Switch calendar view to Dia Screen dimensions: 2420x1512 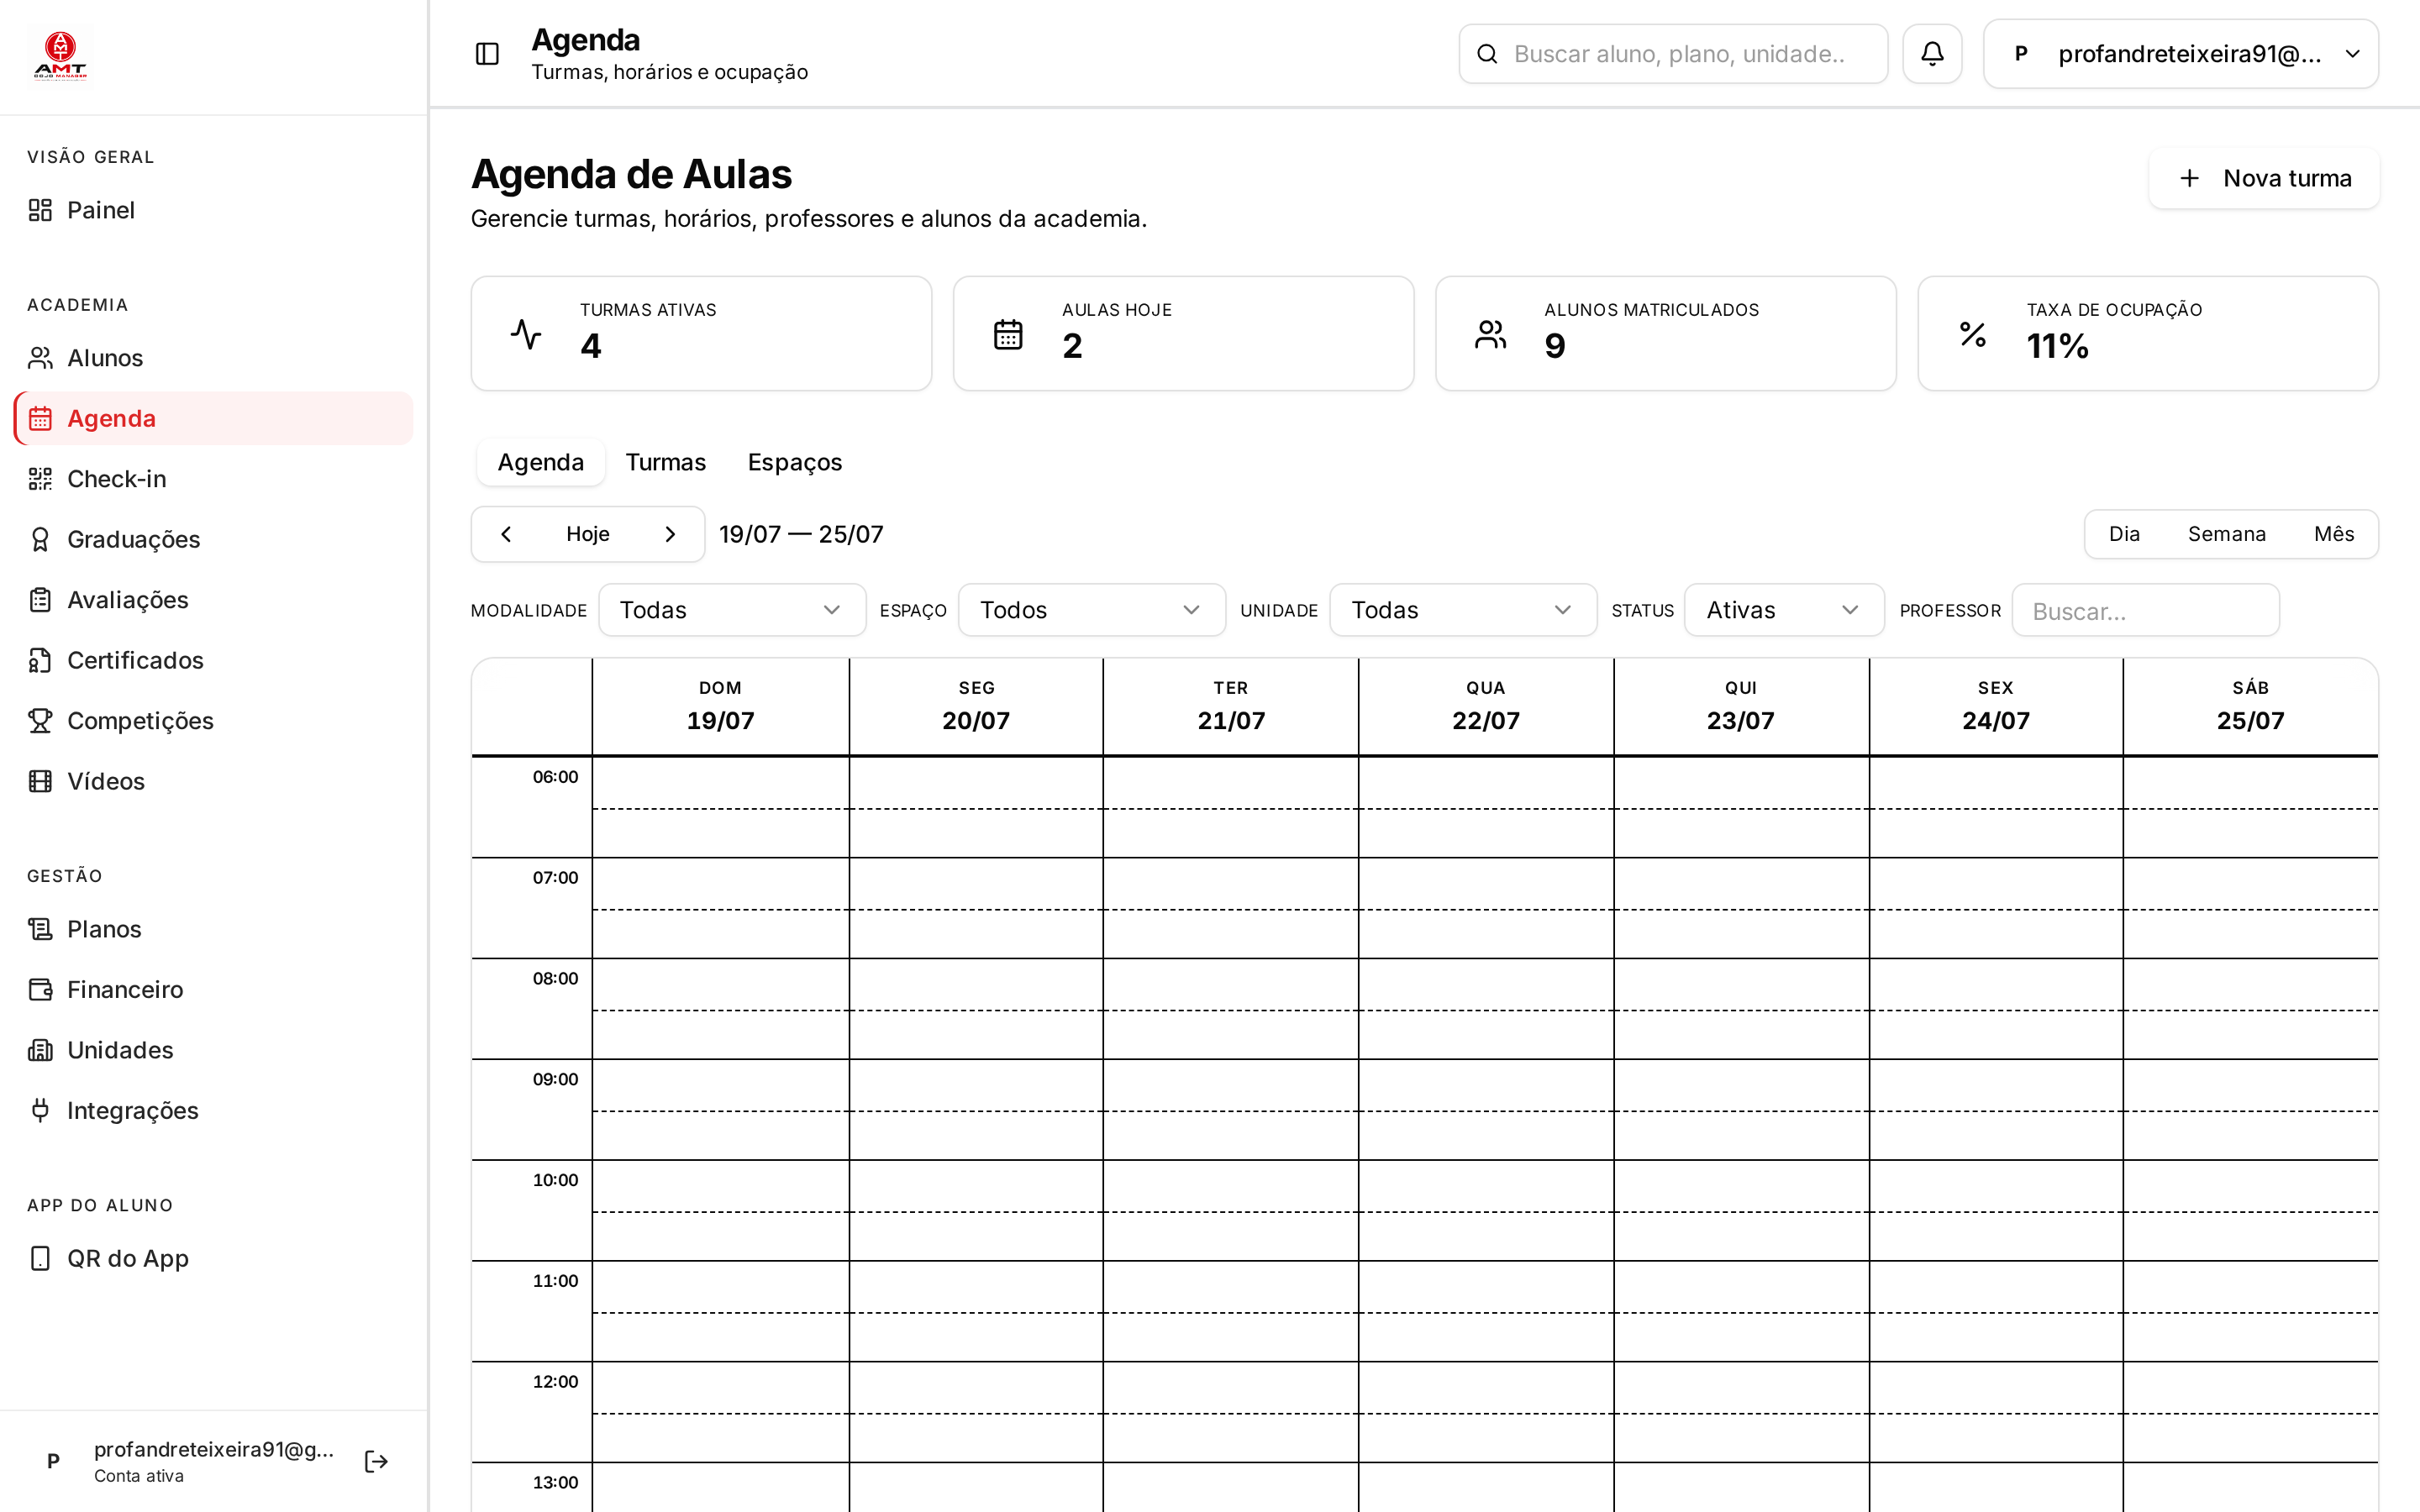[x=2124, y=534]
